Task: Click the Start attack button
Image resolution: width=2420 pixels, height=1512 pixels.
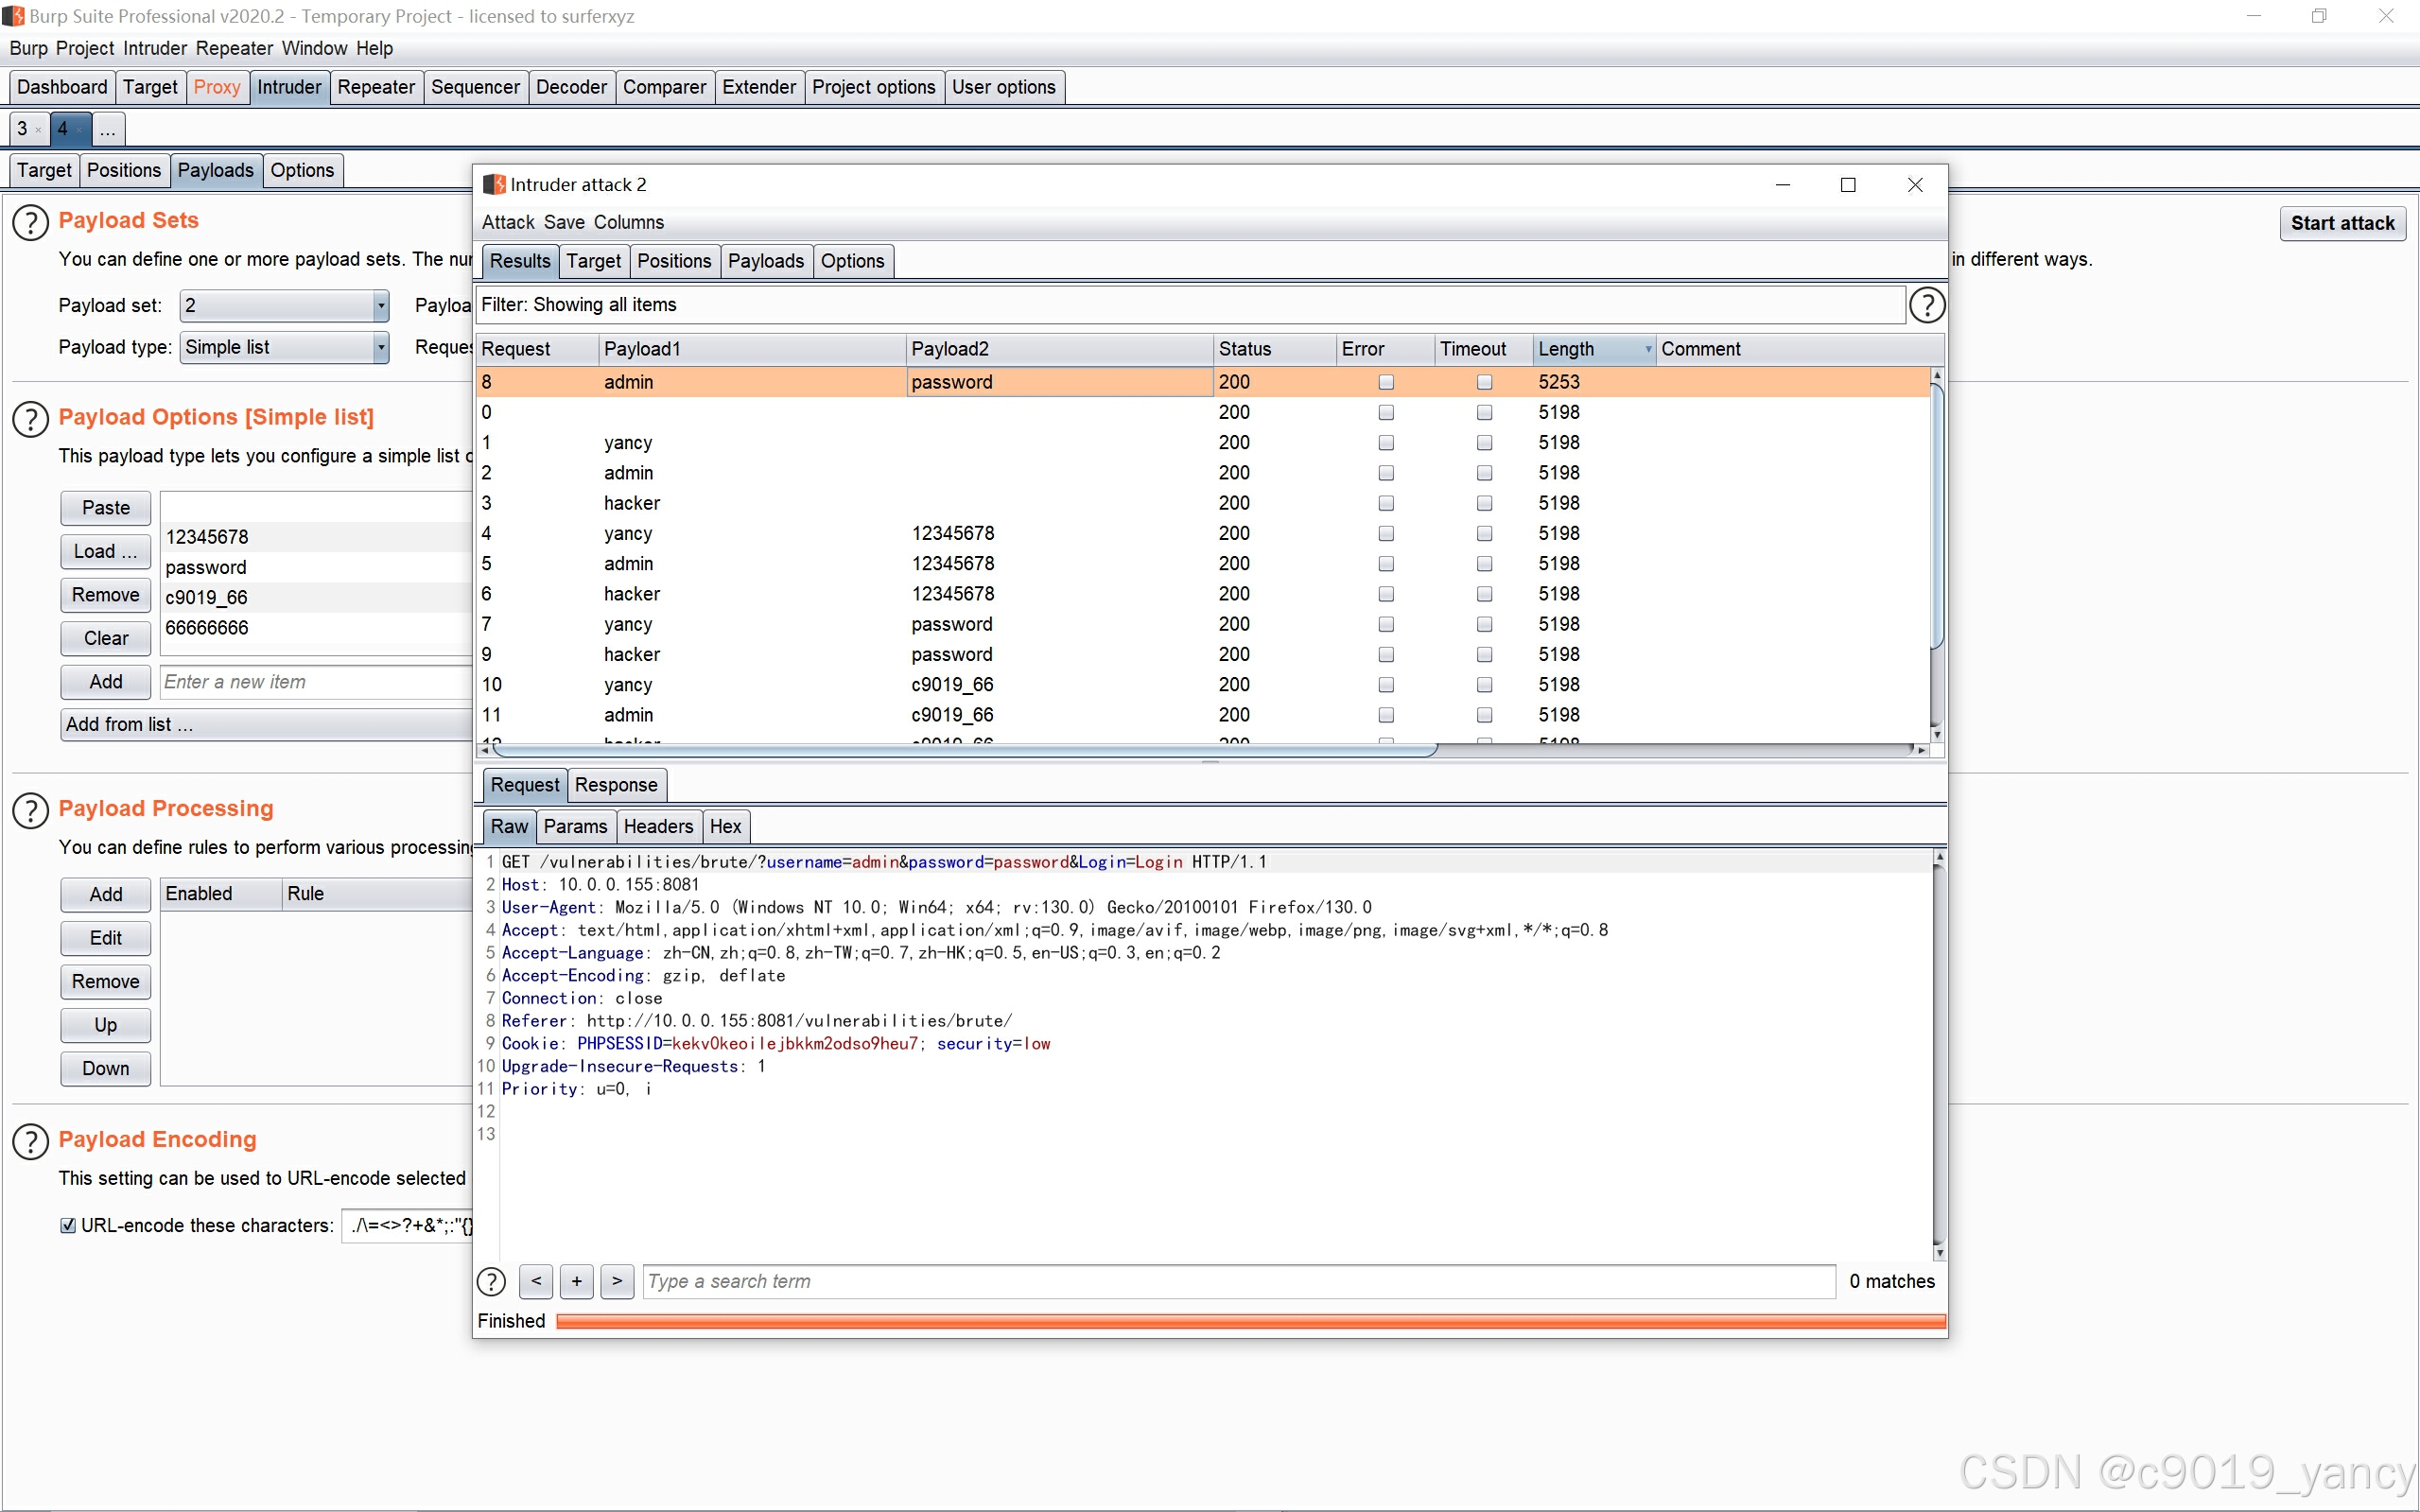Action: (x=2342, y=223)
